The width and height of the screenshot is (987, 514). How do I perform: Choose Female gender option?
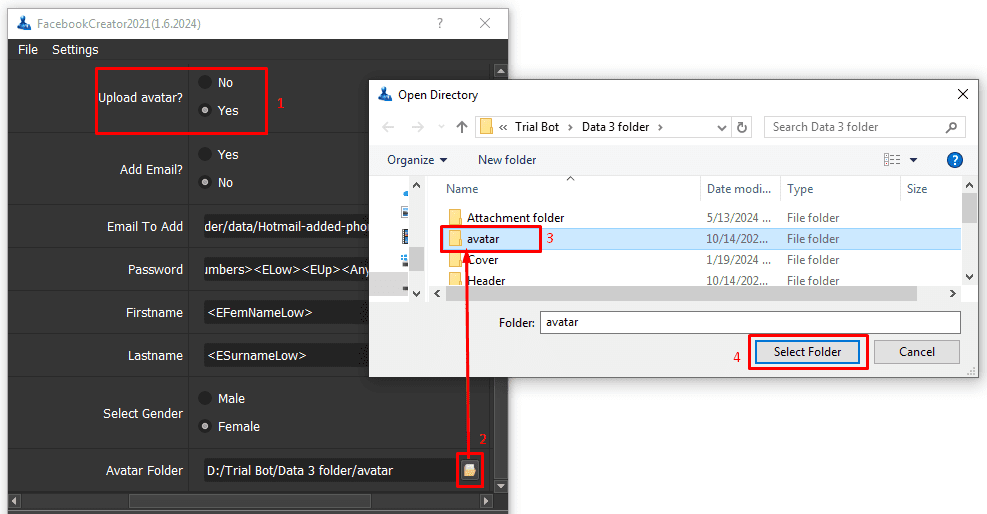click(205, 426)
